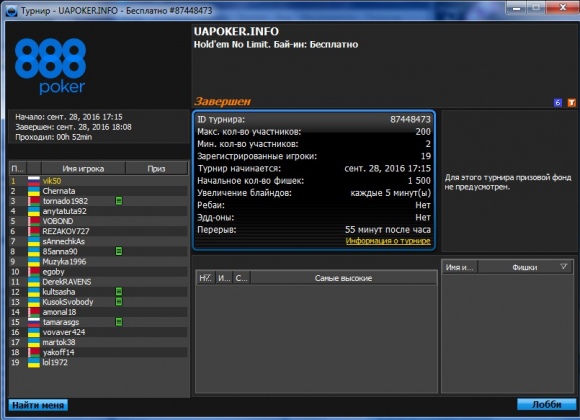Select player Chernata in the list
The height and width of the screenshot is (420, 580).
[x=98, y=191]
